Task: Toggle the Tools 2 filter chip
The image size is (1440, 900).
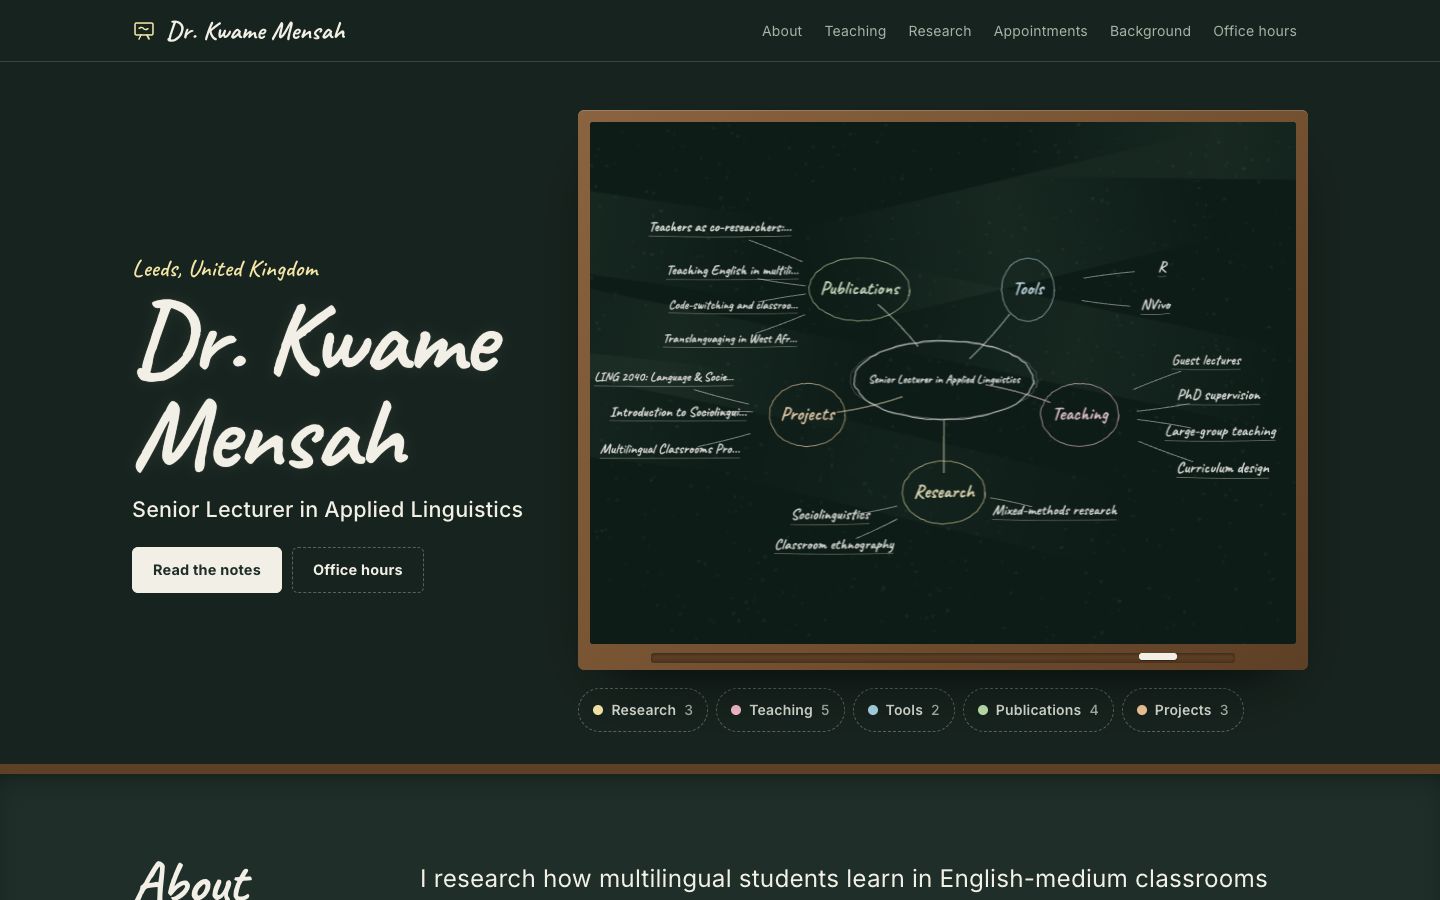Action: 904,710
